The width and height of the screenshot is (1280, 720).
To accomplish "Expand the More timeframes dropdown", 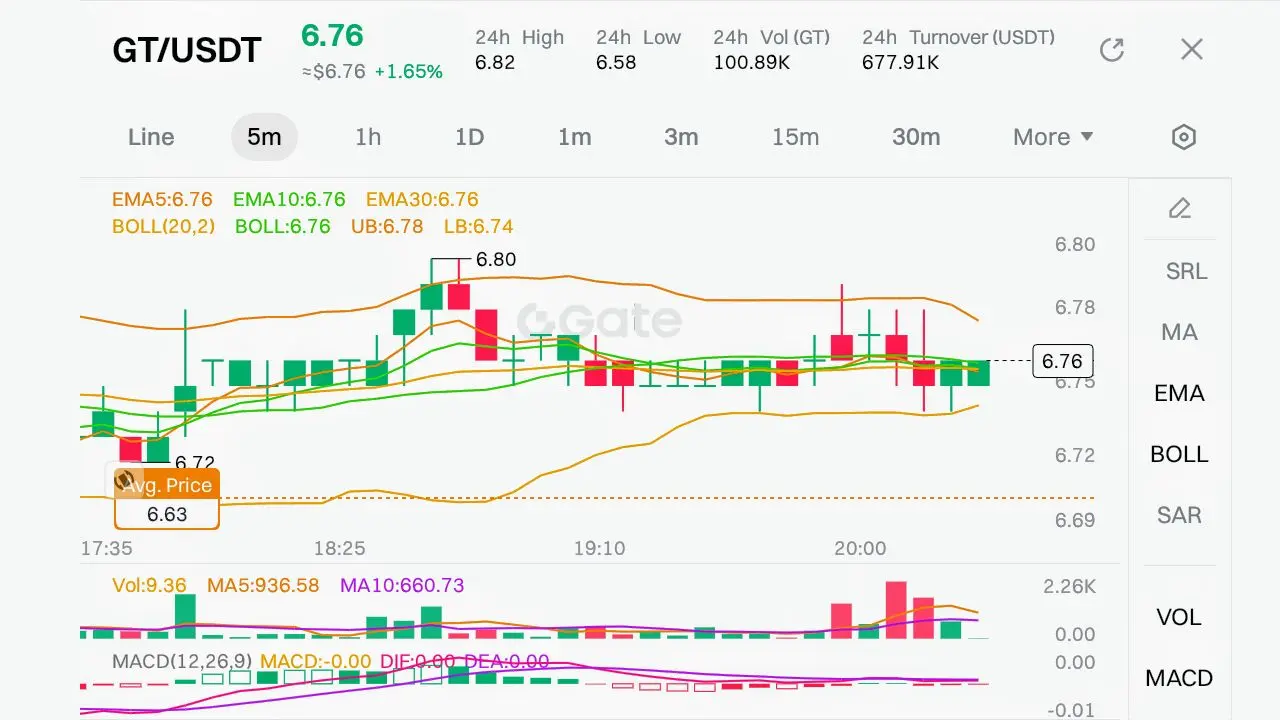I will (x=1053, y=137).
